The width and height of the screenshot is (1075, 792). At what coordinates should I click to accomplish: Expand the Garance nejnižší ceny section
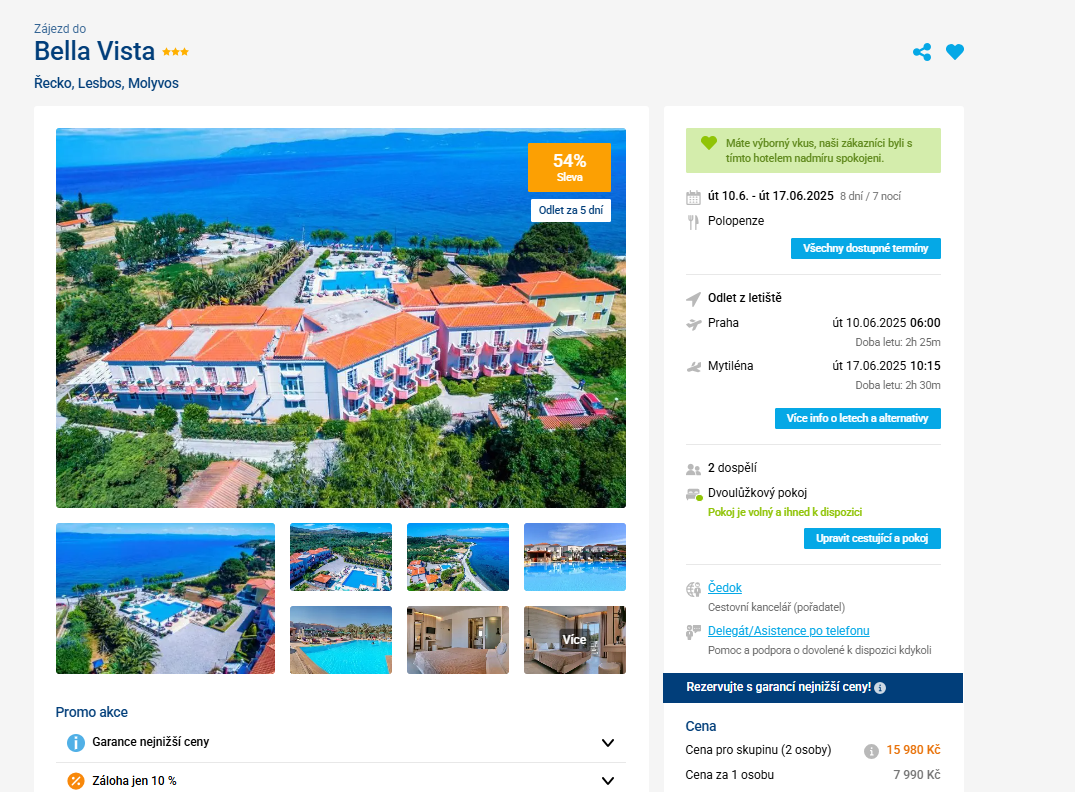[607, 743]
